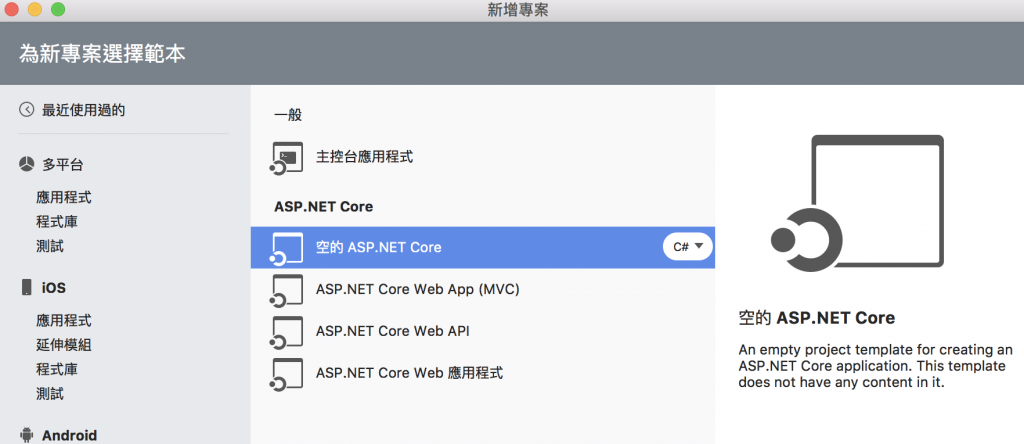Click the preview title 空的 ASP.NET Core
The width and height of the screenshot is (1024, 444).
pyautogui.click(x=816, y=319)
